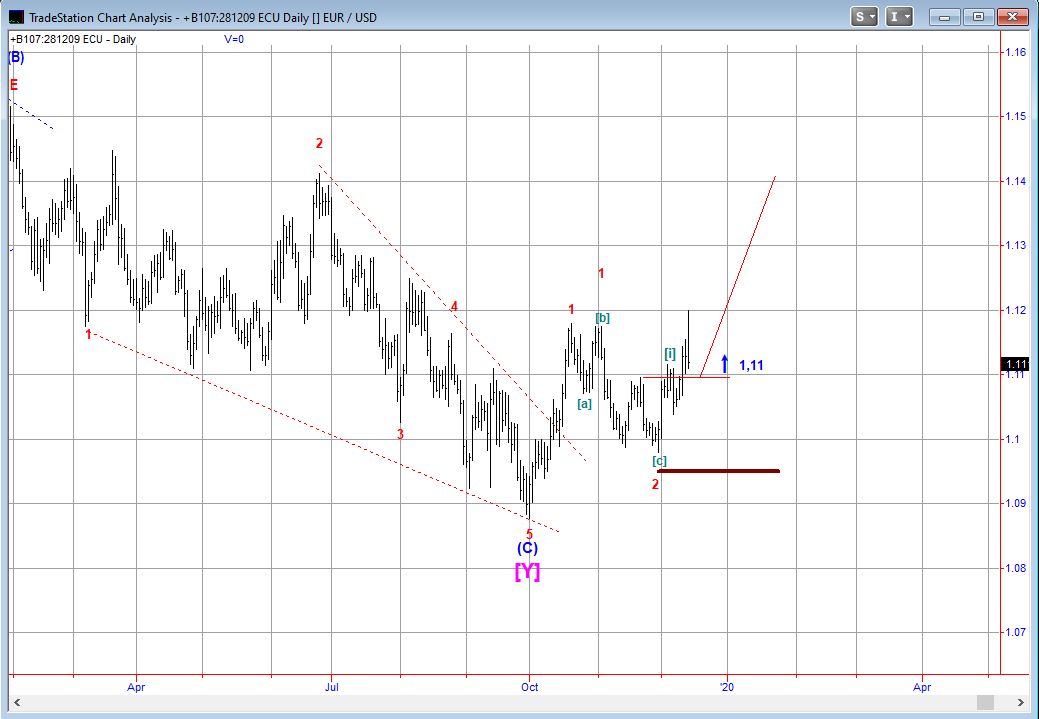Click the 1.08 price axis label

(1016, 569)
